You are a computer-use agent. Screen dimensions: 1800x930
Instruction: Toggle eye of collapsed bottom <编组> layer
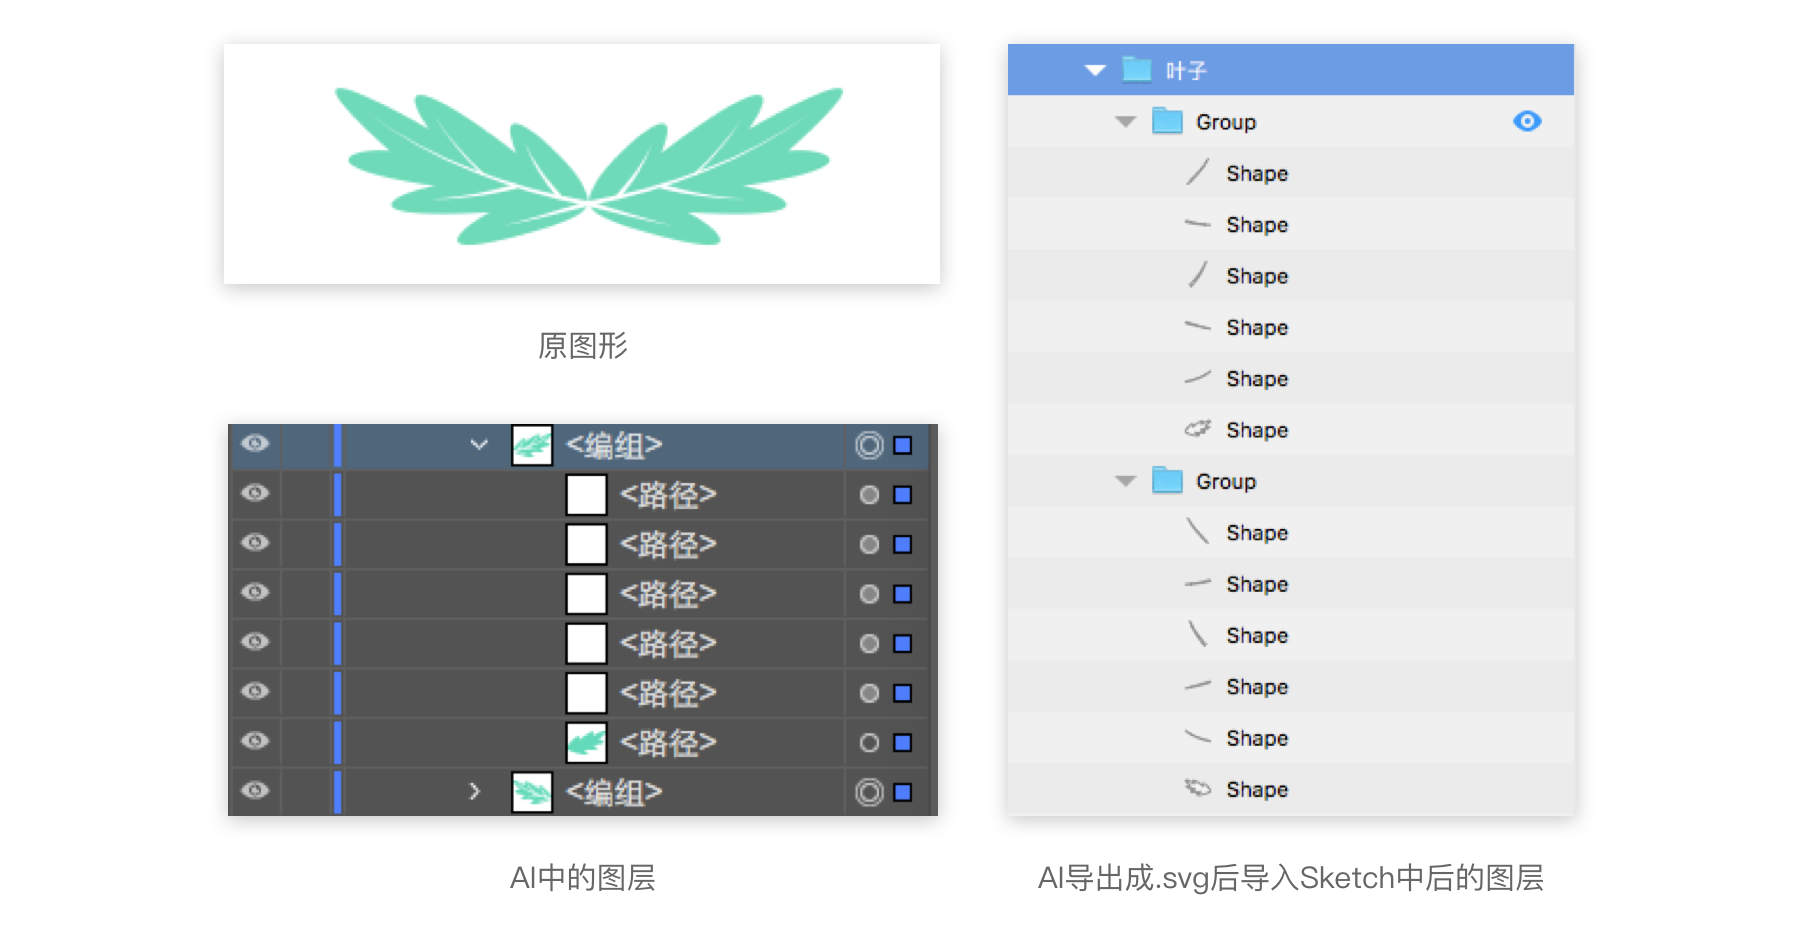pos(255,790)
